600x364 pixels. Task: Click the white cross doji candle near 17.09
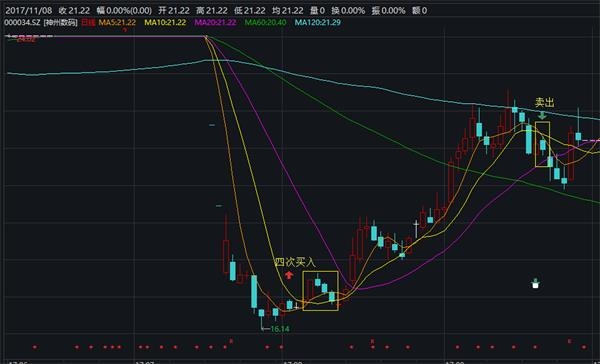point(416,229)
